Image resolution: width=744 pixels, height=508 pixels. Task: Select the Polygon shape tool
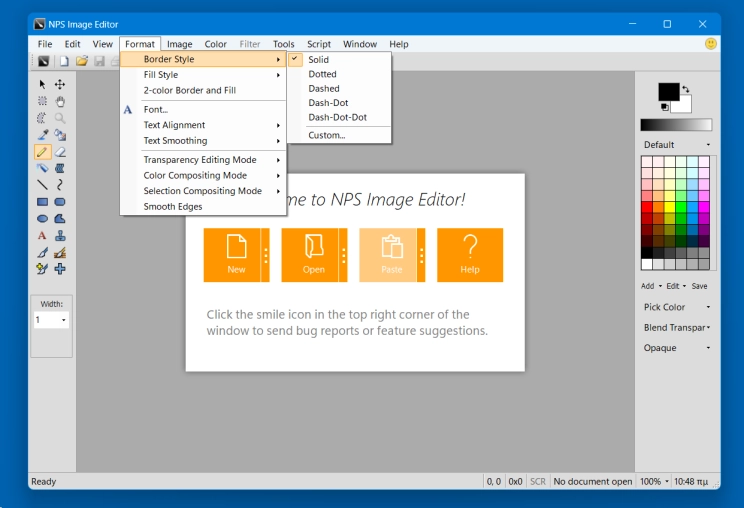(x=60, y=219)
